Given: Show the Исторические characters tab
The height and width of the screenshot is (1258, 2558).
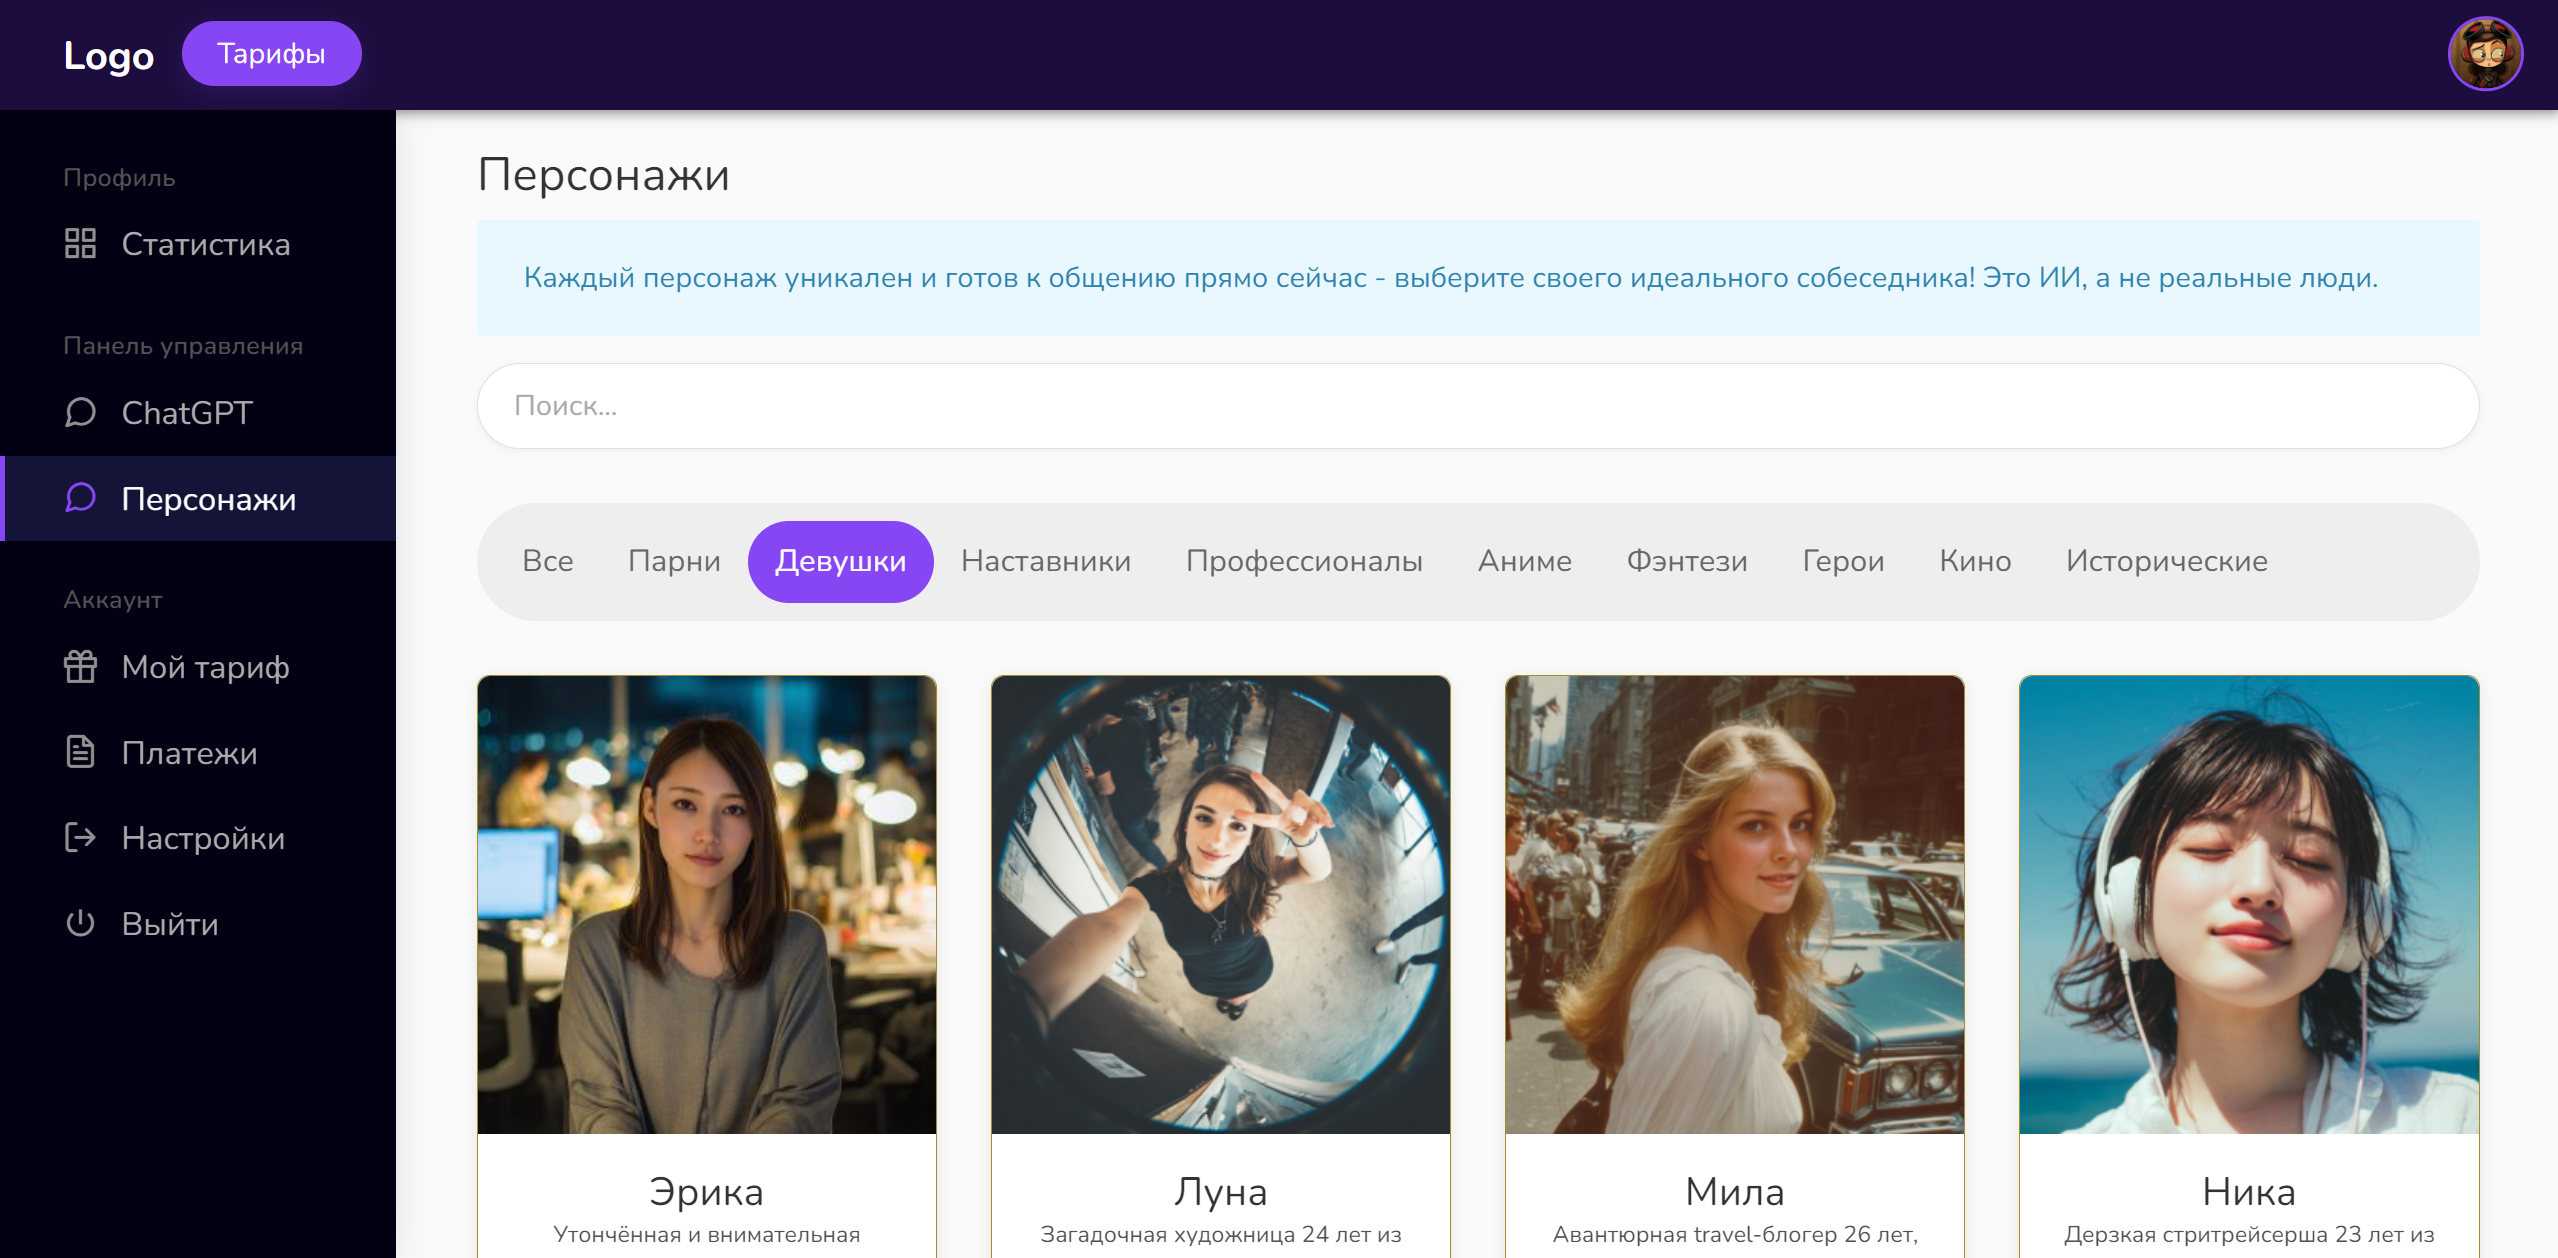Looking at the screenshot, I should click(x=2166, y=561).
